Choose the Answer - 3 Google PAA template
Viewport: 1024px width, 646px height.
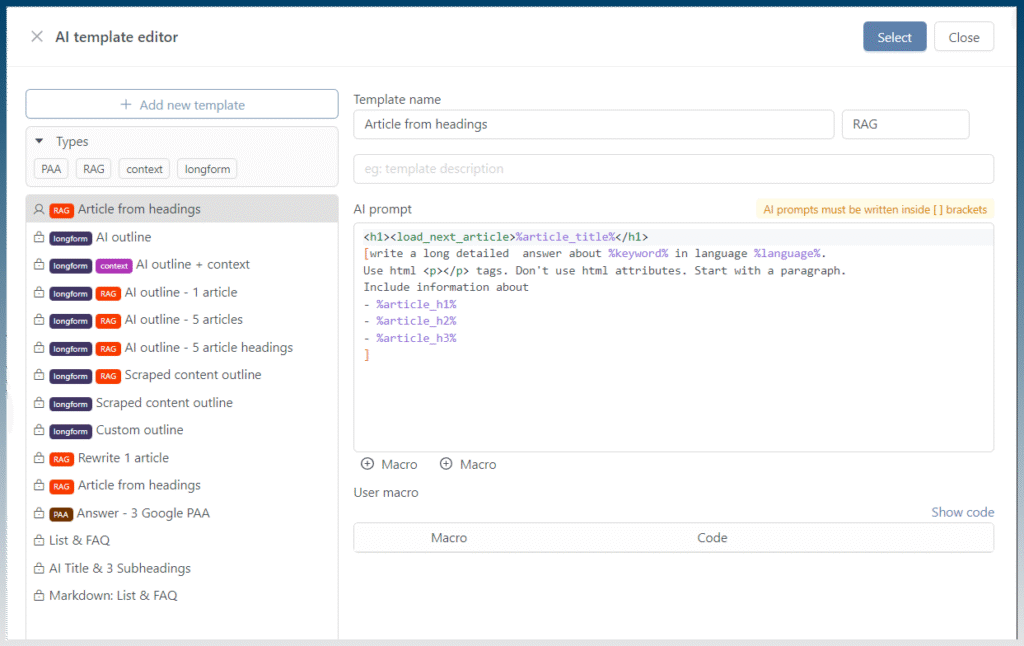point(182,513)
